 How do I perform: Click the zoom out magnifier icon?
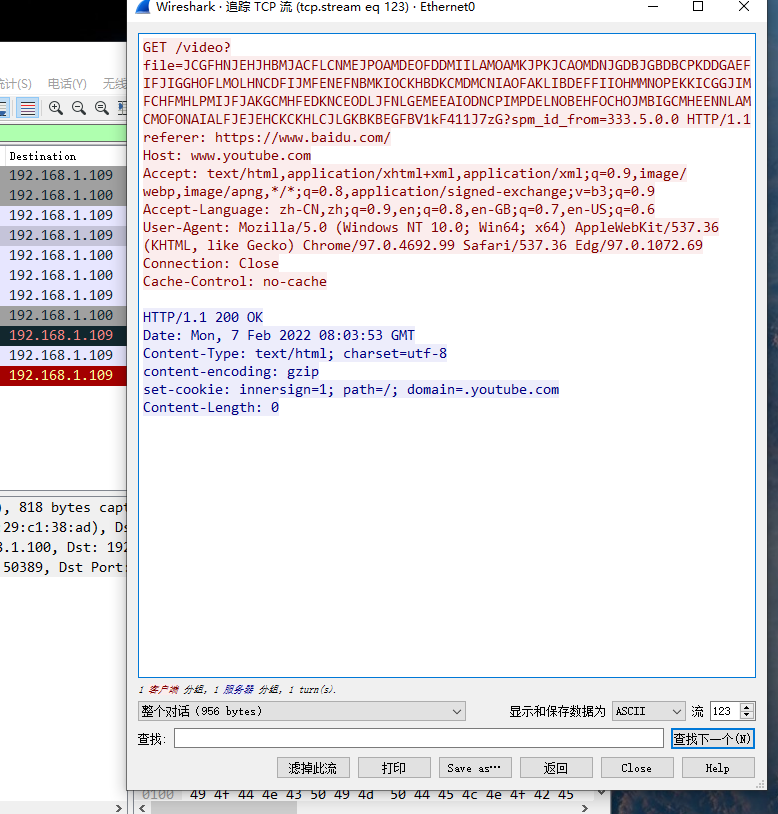tap(79, 108)
